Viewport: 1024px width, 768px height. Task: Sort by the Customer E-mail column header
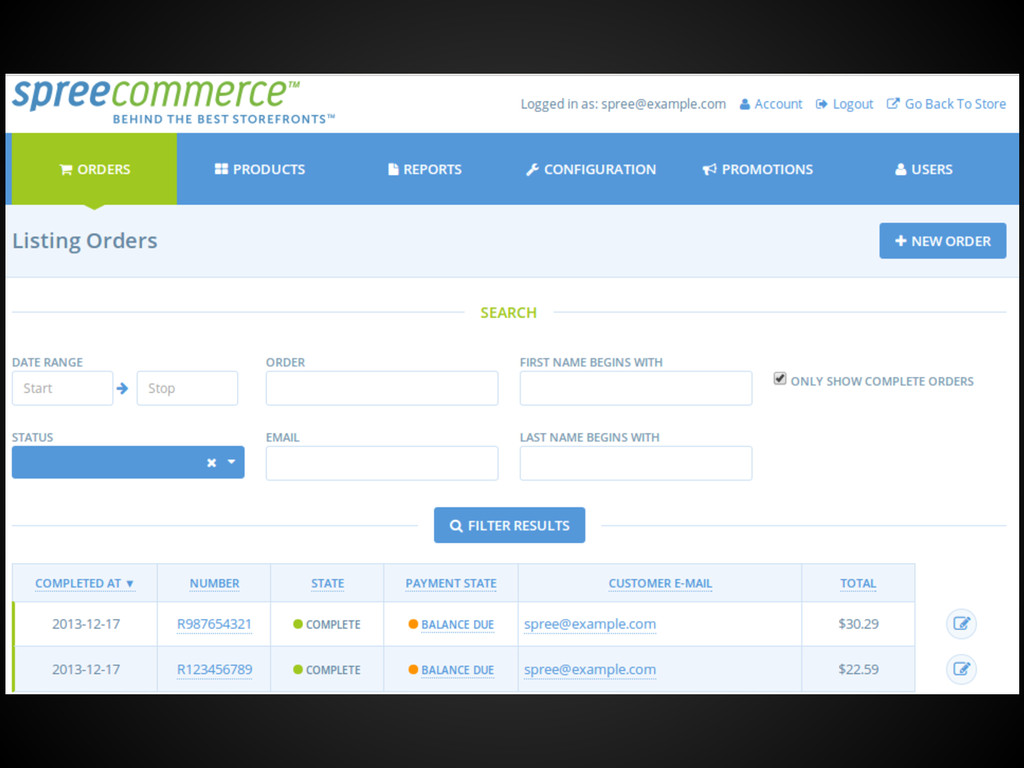point(660,583)
